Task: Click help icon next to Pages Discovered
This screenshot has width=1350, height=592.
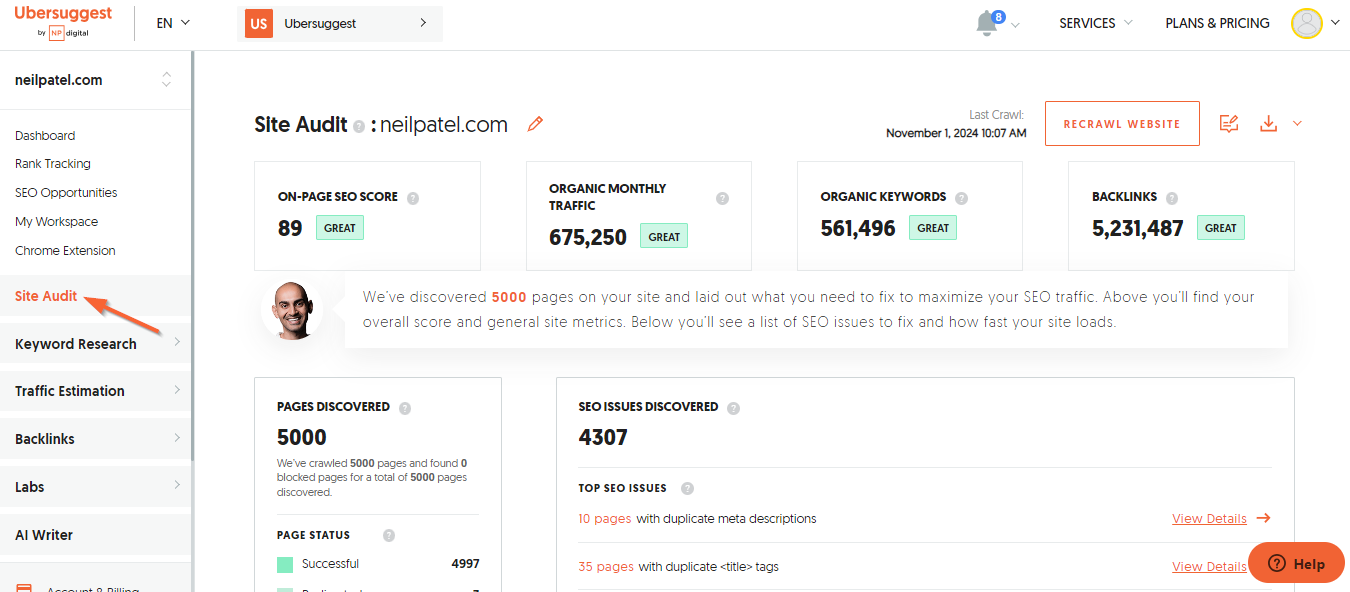Action: 405,408
